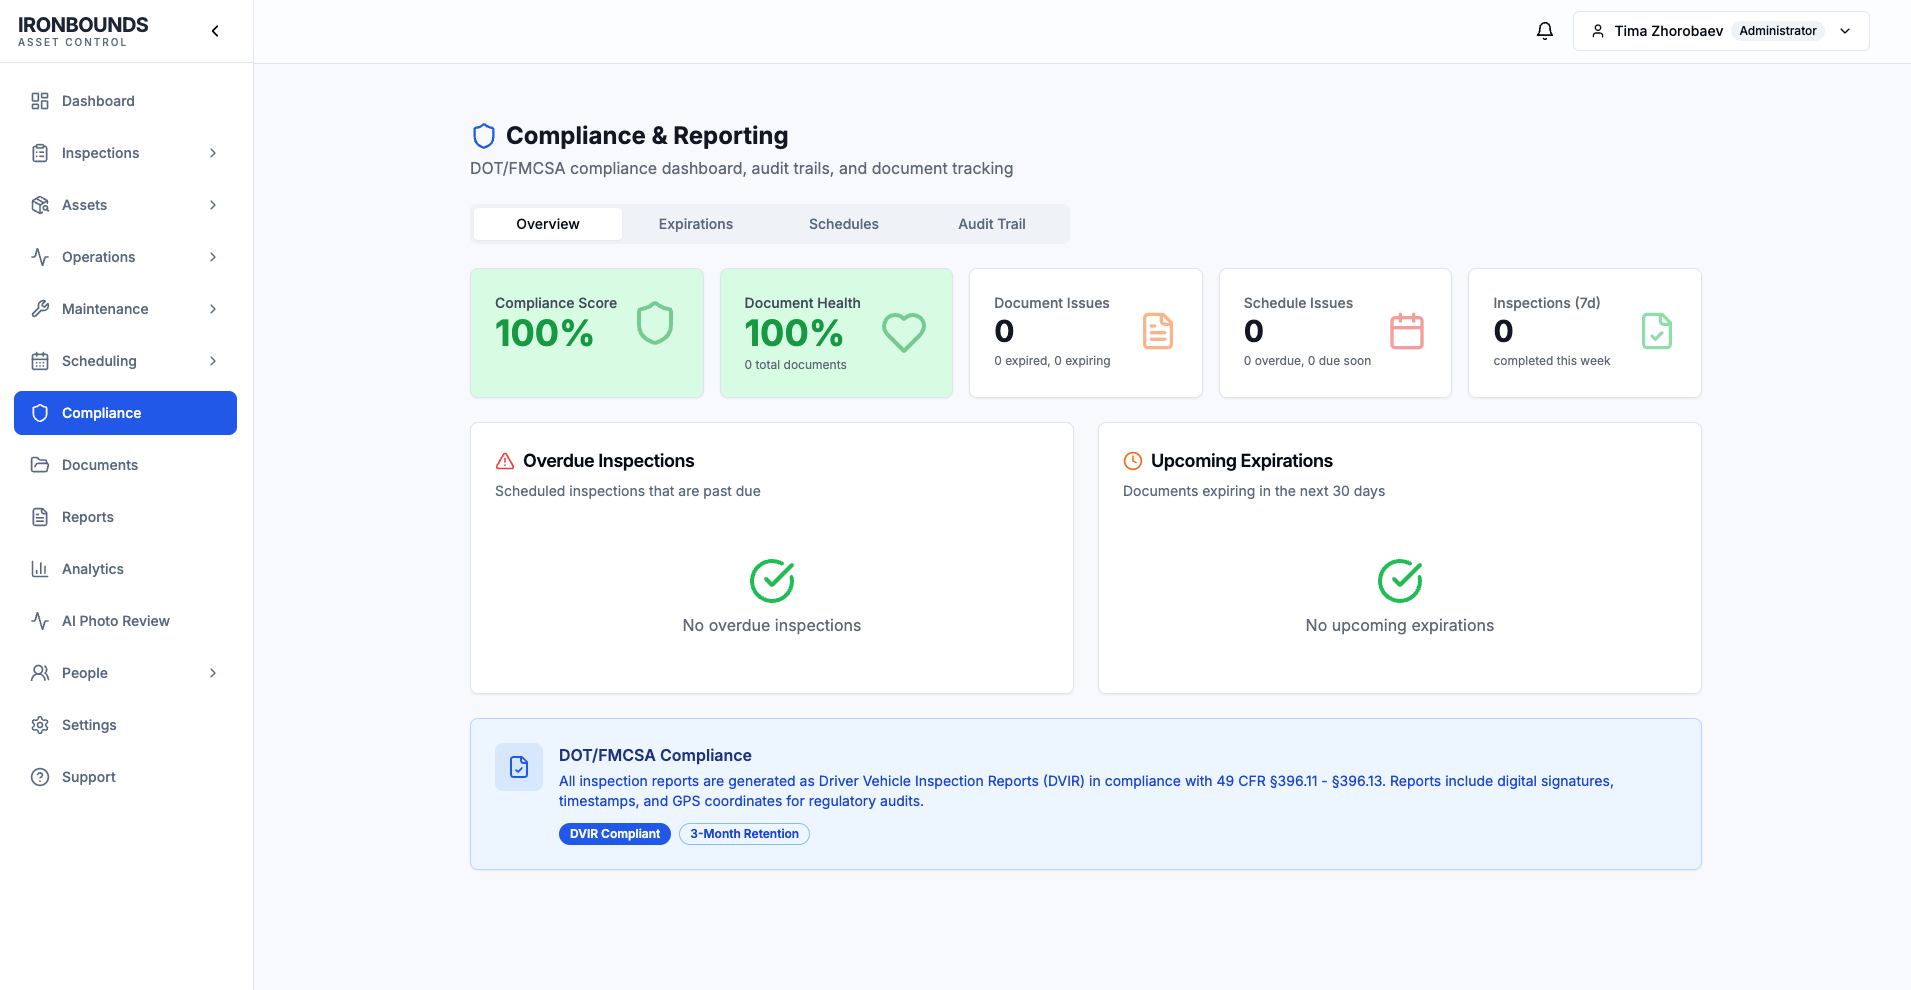Collapse the sidebar with the left chevron
Image resolution: width=1911 pixels, height=990 pixels.
click(215, 31)
